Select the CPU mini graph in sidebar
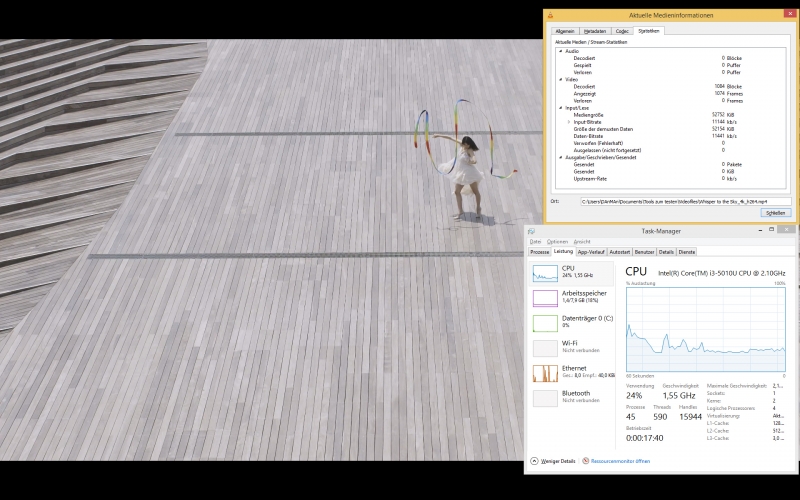This screenshot has width=800, height=500. pyautogui.click(x=545, y=274)
